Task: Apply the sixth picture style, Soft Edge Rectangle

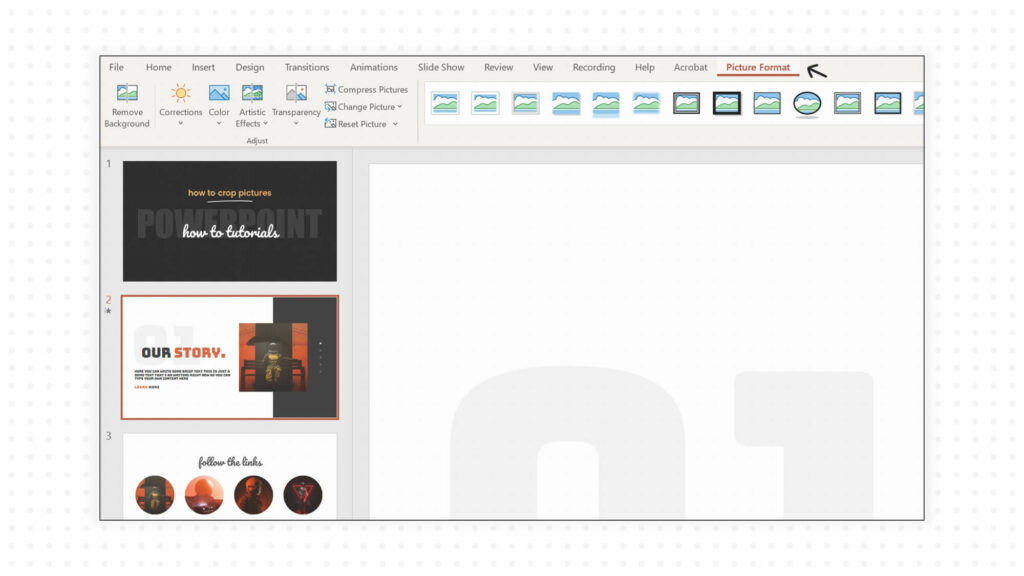Action: [647, 103]
